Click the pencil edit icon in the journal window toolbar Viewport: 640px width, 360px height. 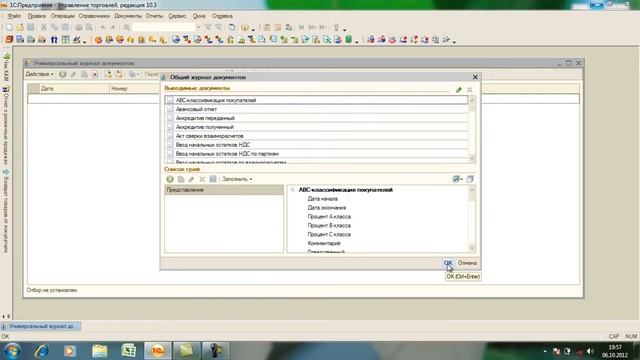pyautogui.click(x=73, y=74)
